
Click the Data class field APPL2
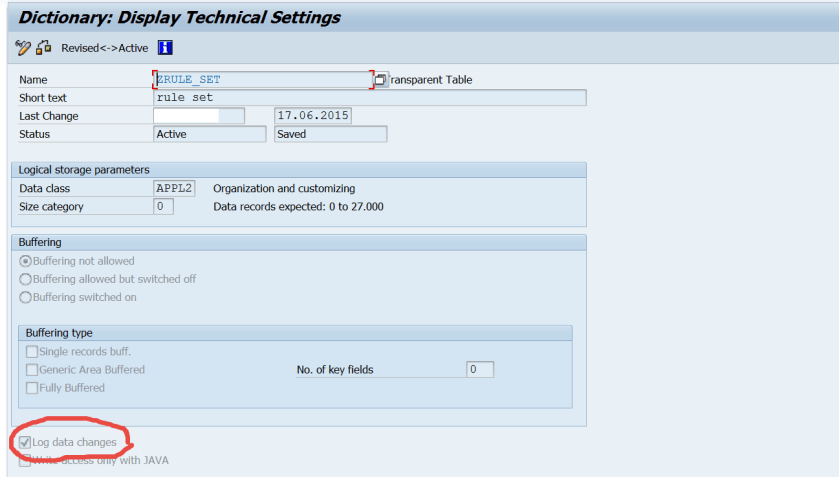[x=174, y=188]
